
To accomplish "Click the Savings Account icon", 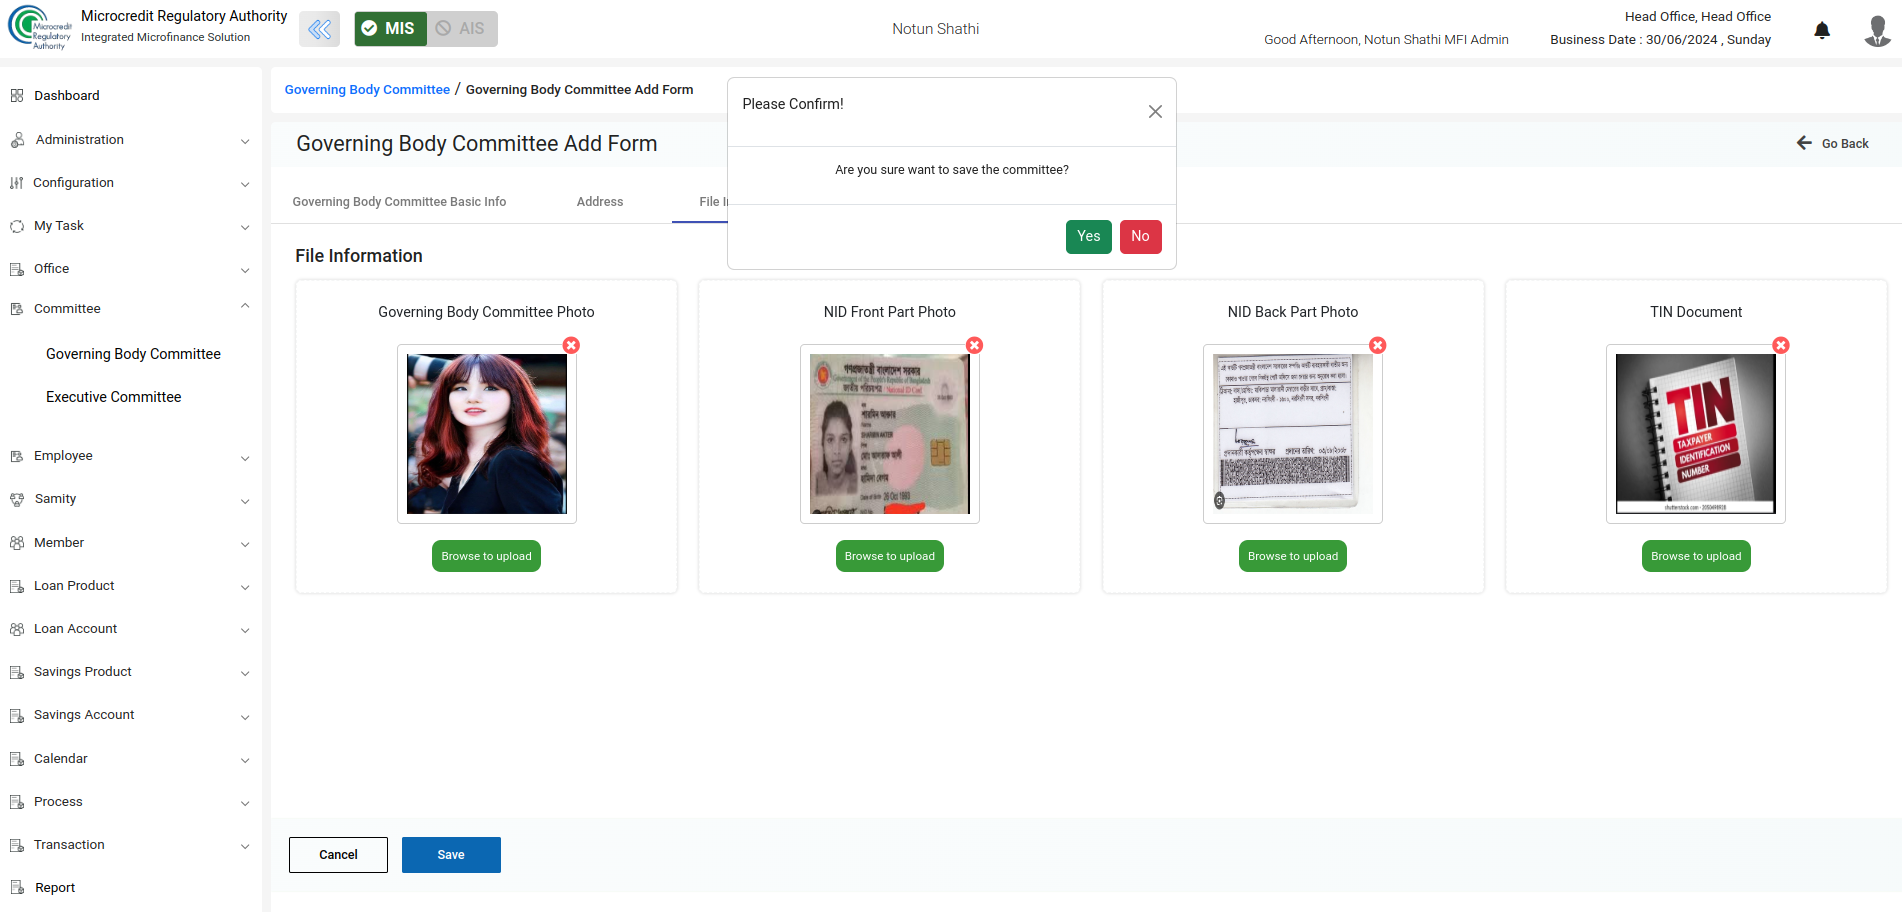I will point(17,715).
